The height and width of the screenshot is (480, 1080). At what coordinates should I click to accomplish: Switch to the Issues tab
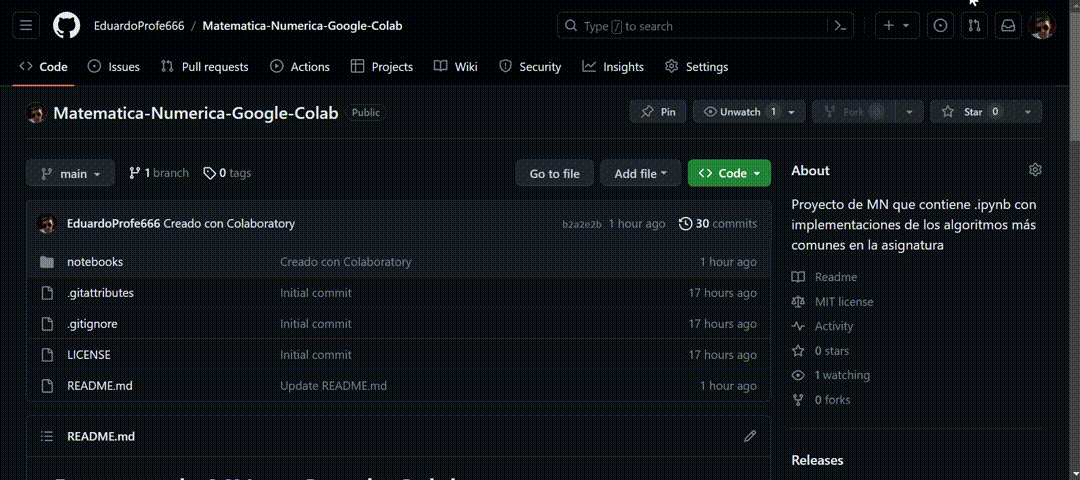(x=114, y=67)
